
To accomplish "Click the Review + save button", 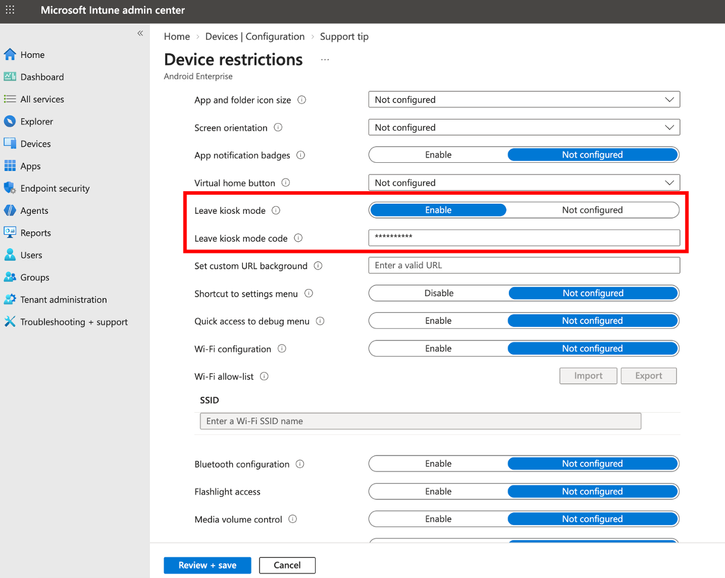I will click(207, 565).
